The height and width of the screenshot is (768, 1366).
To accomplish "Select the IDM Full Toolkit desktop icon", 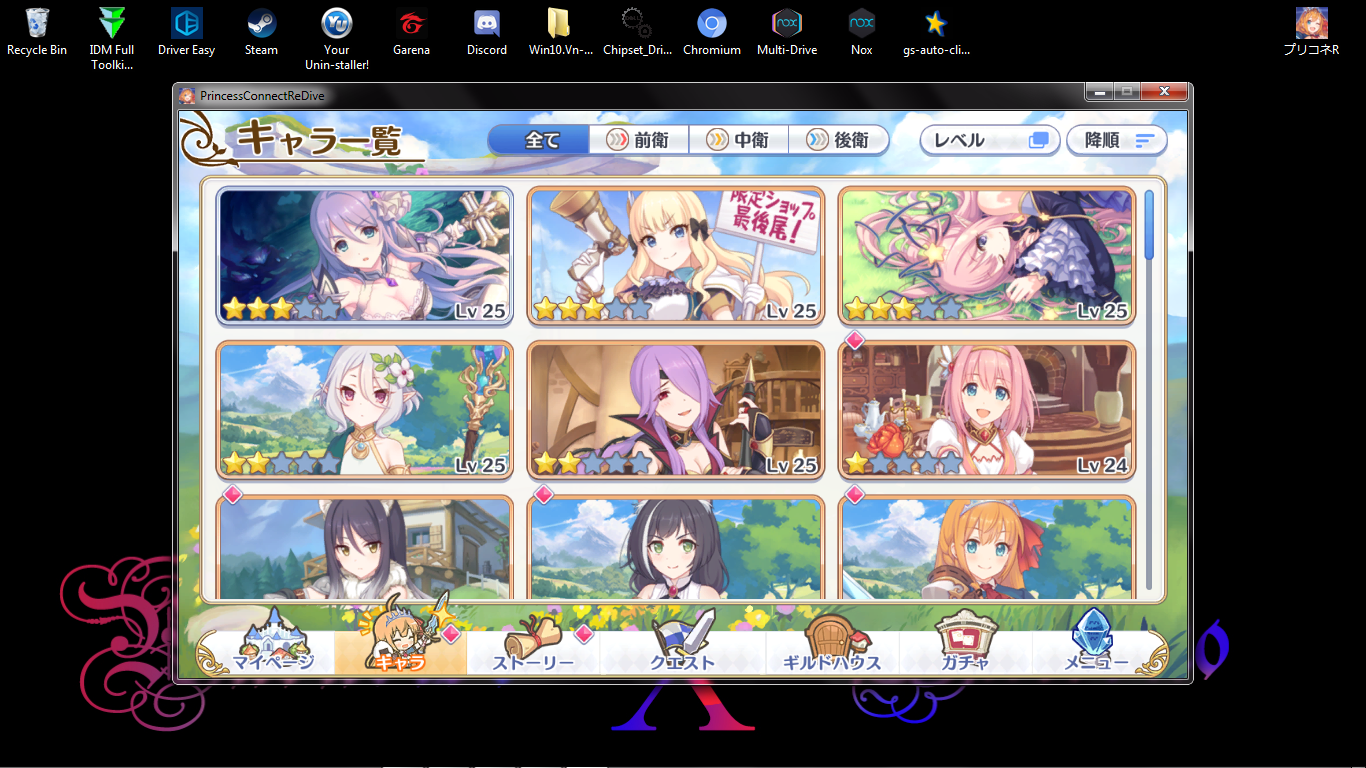I will click(x=112, y=39).
